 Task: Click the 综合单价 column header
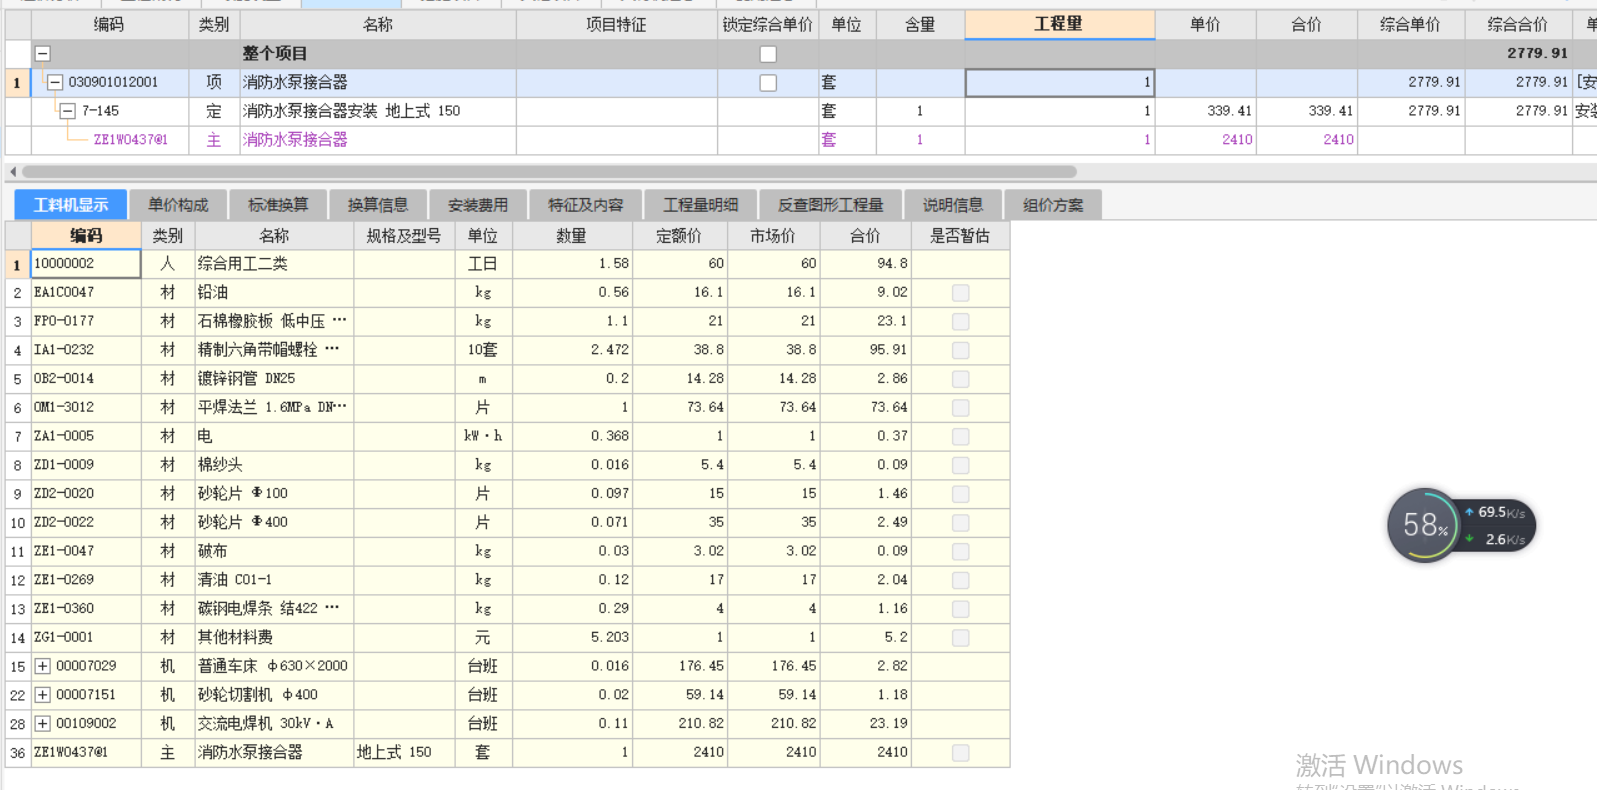[x=1410, y=24]
